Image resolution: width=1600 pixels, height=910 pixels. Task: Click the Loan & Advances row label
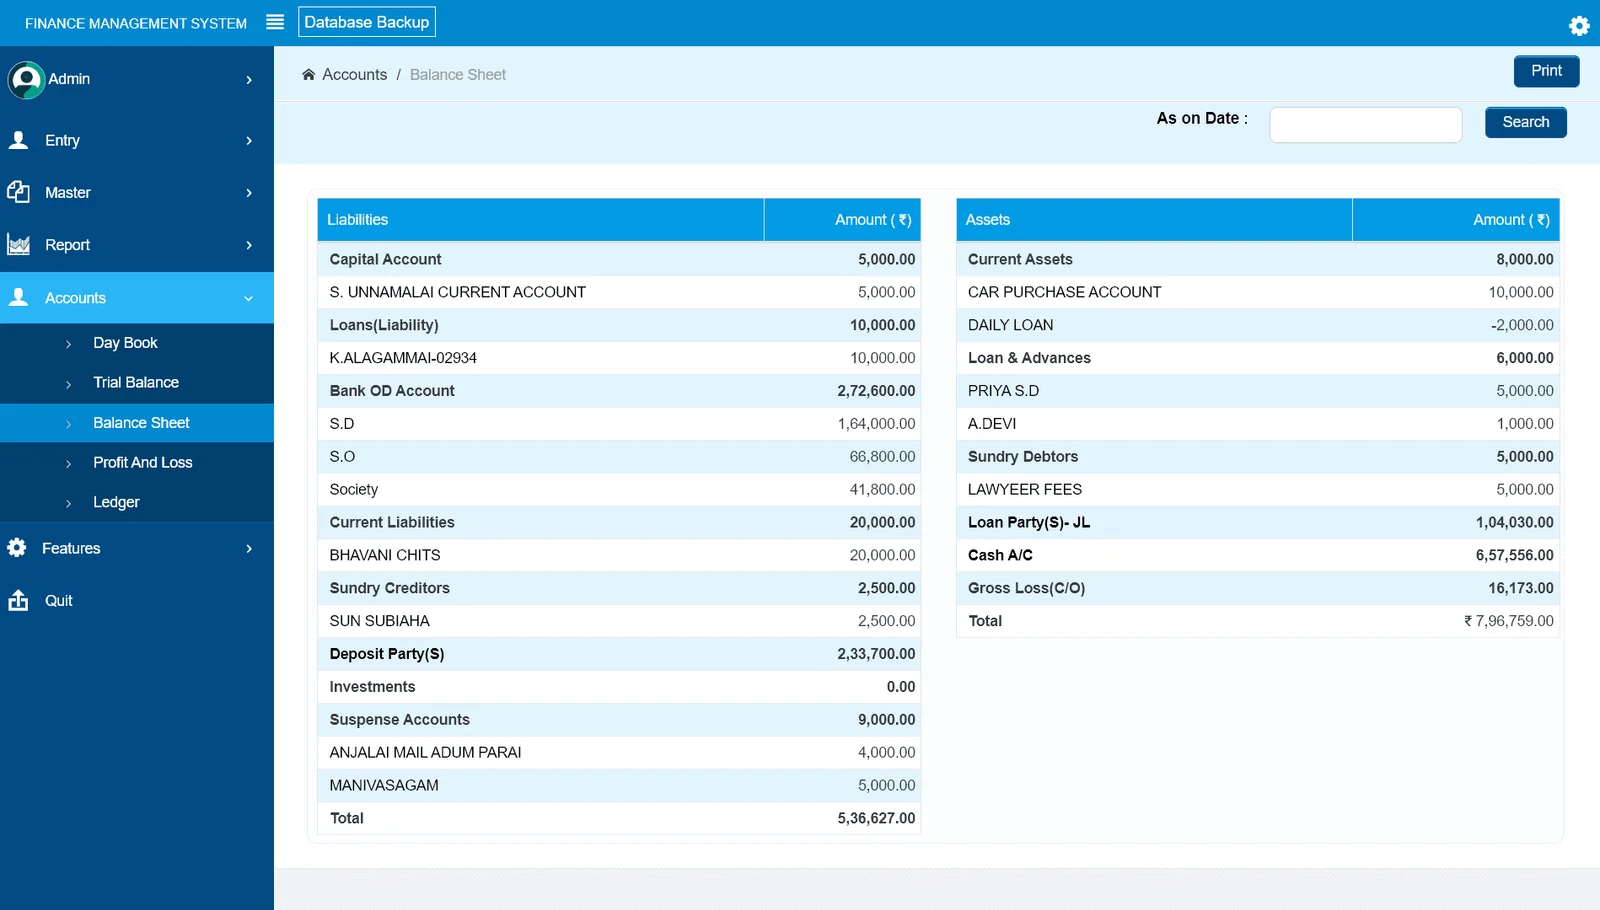(x=1029, y=358)
